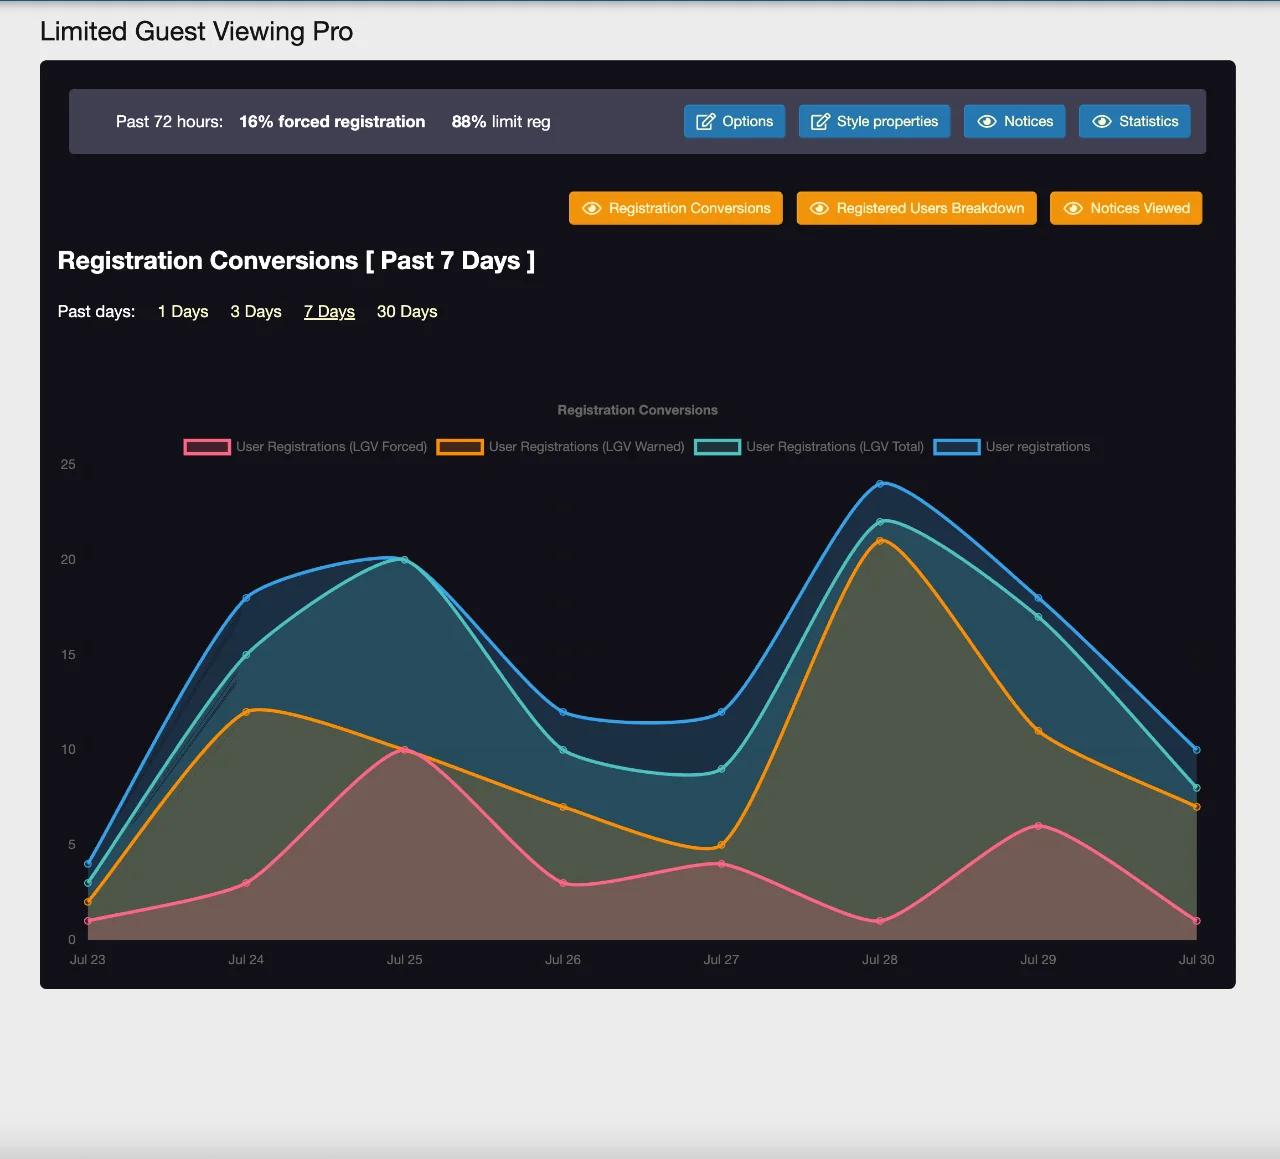Image resolution: width=1280 pixels, height=1159 pixels.
Task: Click the pencil icon on Style properties
Action: [x=820, y=122]
